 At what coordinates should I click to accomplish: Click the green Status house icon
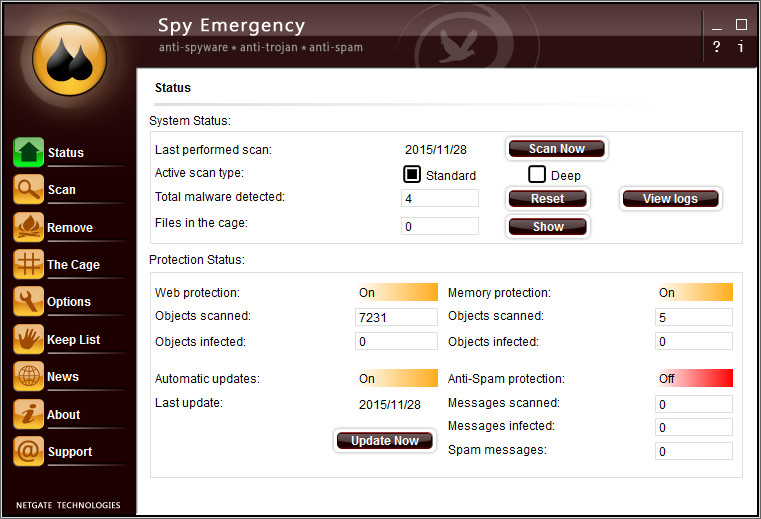pyautogui.click(x=28, y=152)
